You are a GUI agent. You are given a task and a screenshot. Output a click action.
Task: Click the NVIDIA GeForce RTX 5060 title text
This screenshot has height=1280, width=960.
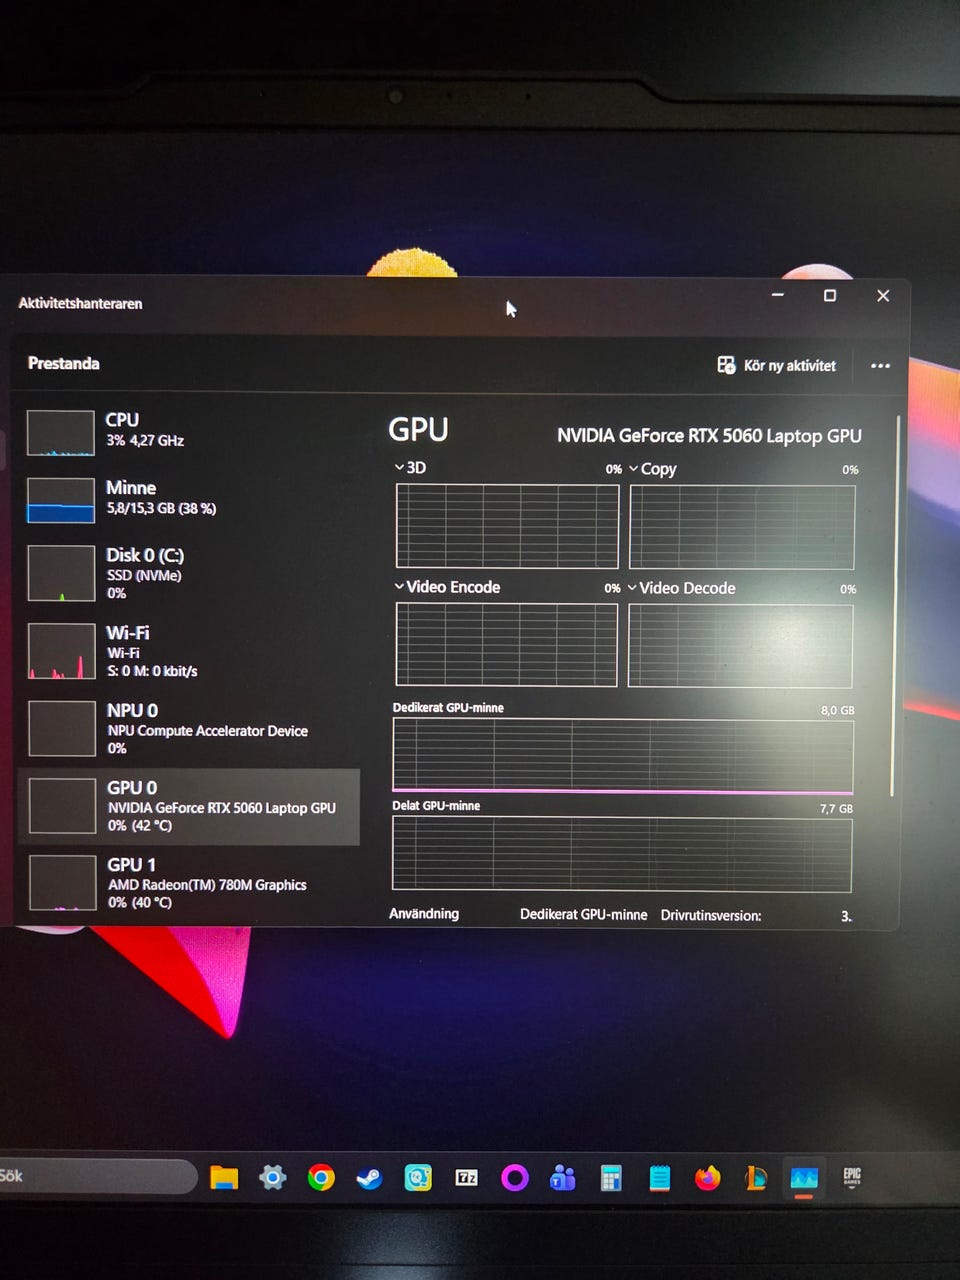[x=709, y=435]
